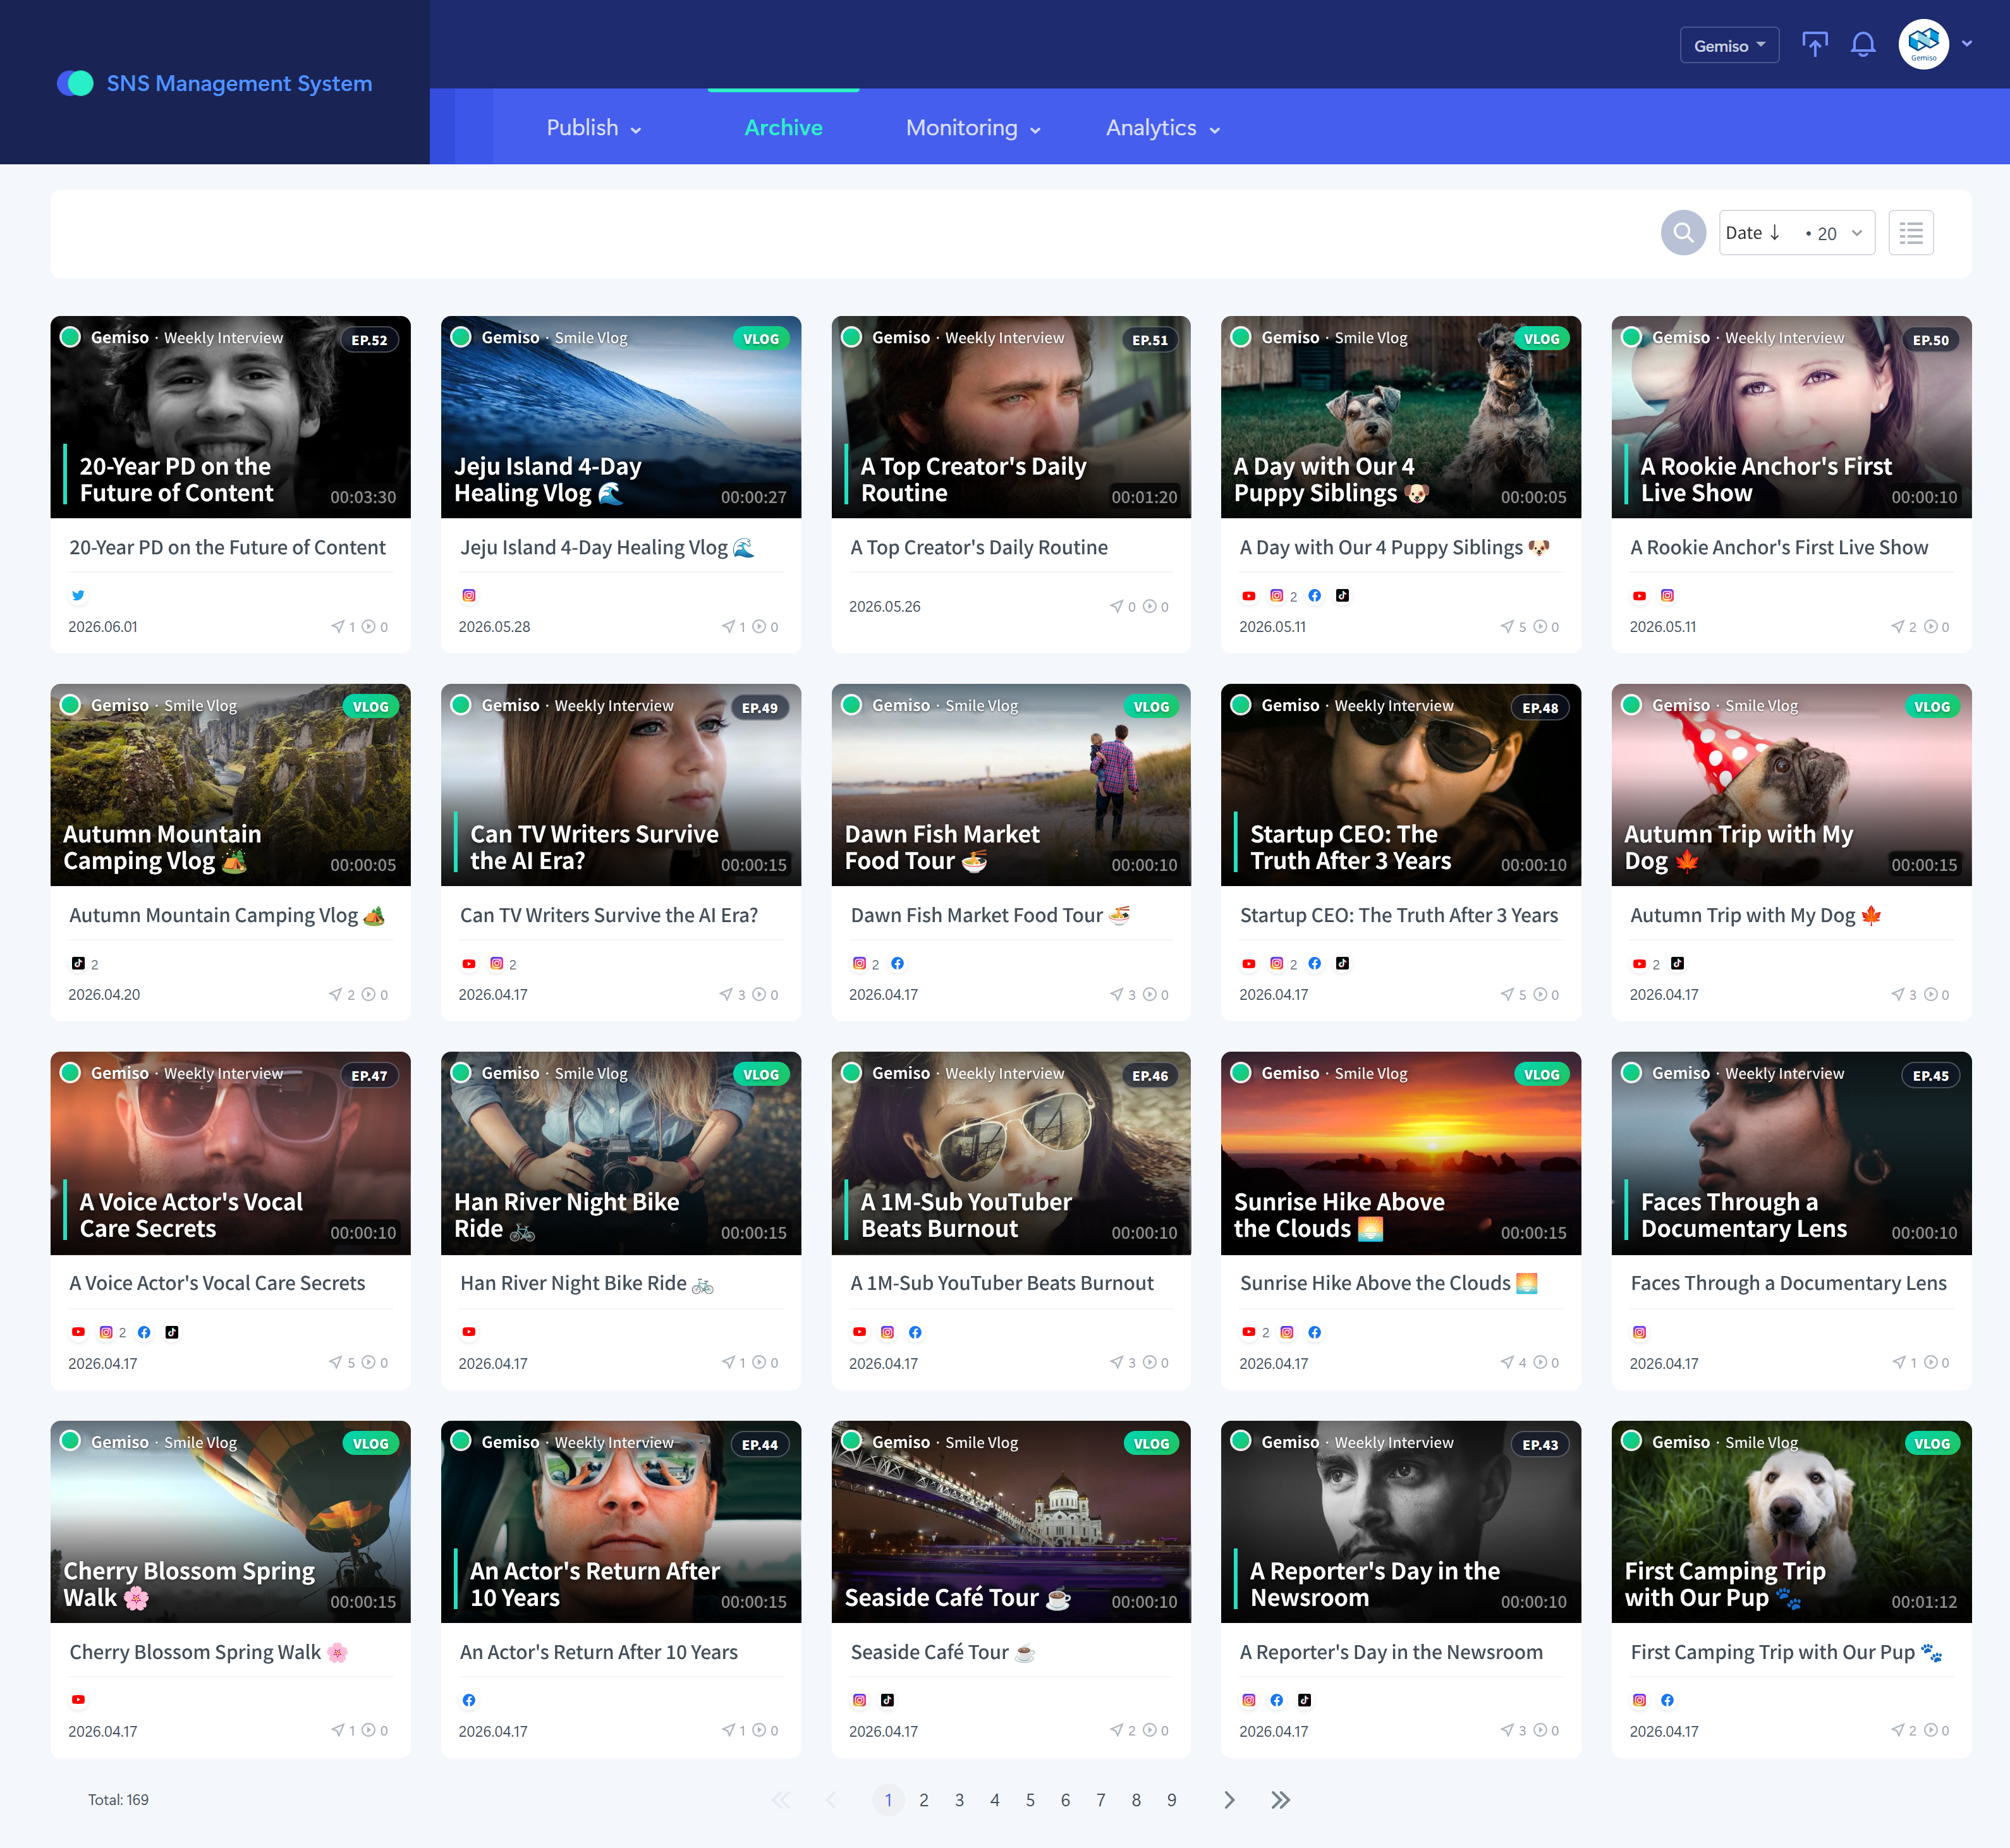Open 'A Rookie Anchor's First Live Show' title
This screenshot has width=2010, height=1848.
[1779, 548]
